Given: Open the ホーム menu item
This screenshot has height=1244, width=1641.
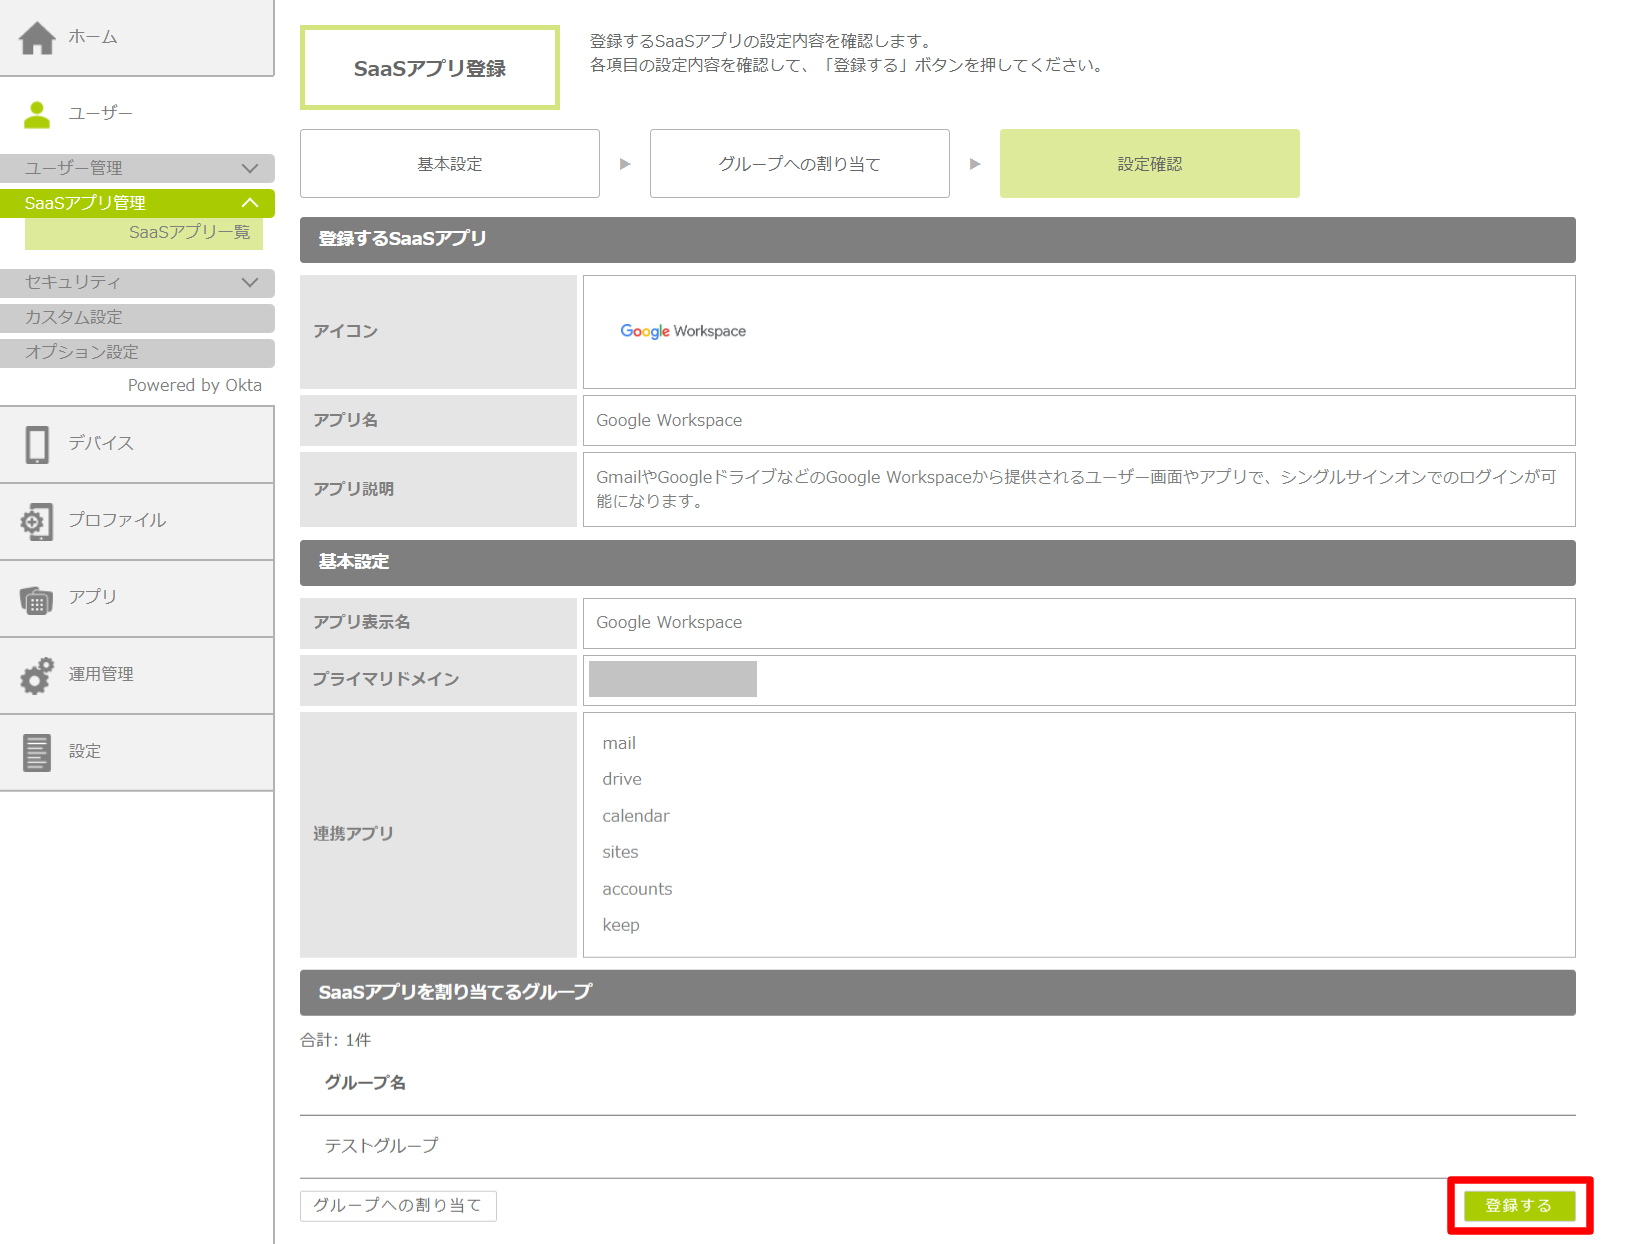Looking at the screenshot, I should point(137,38).
